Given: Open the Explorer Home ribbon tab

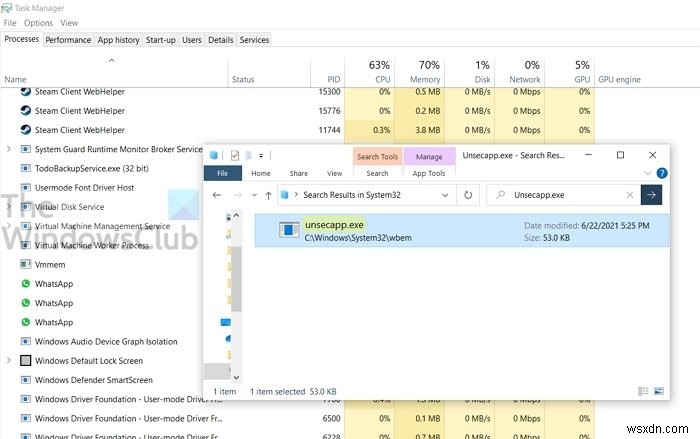Looking at the screenshot, I should tap(261, 173).
